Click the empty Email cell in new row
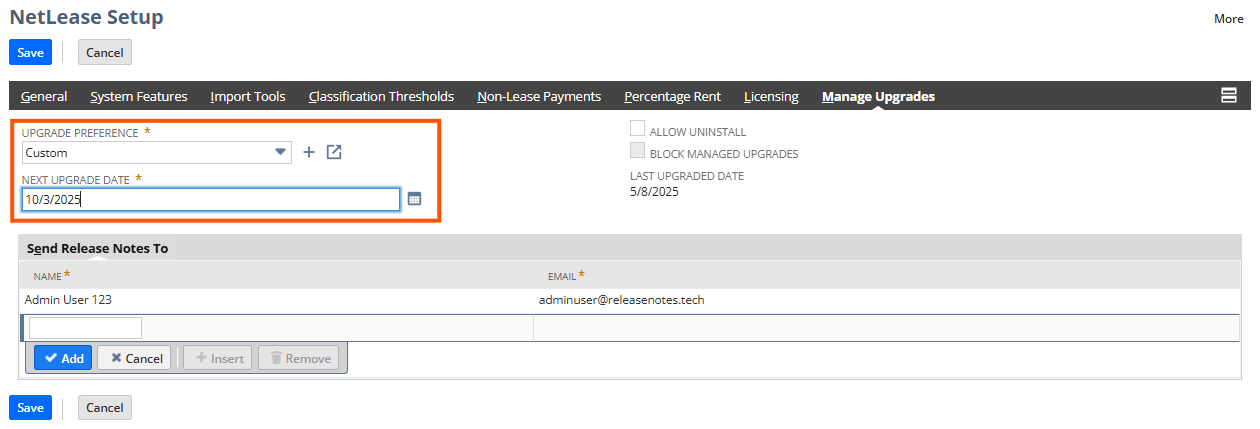This screenshot has width=1260, height=429. coord(886,328)
